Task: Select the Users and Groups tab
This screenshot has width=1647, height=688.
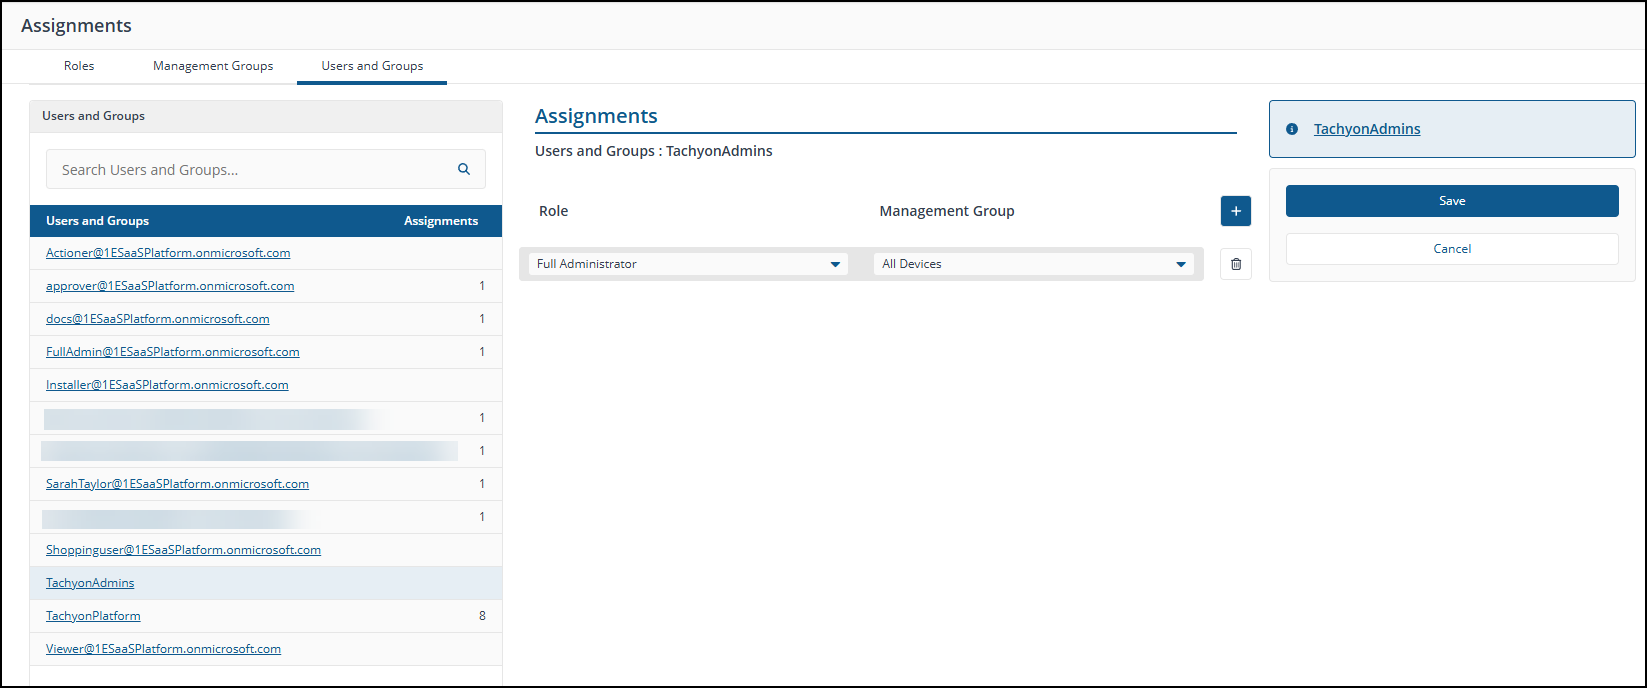Action: click(372, 66)
